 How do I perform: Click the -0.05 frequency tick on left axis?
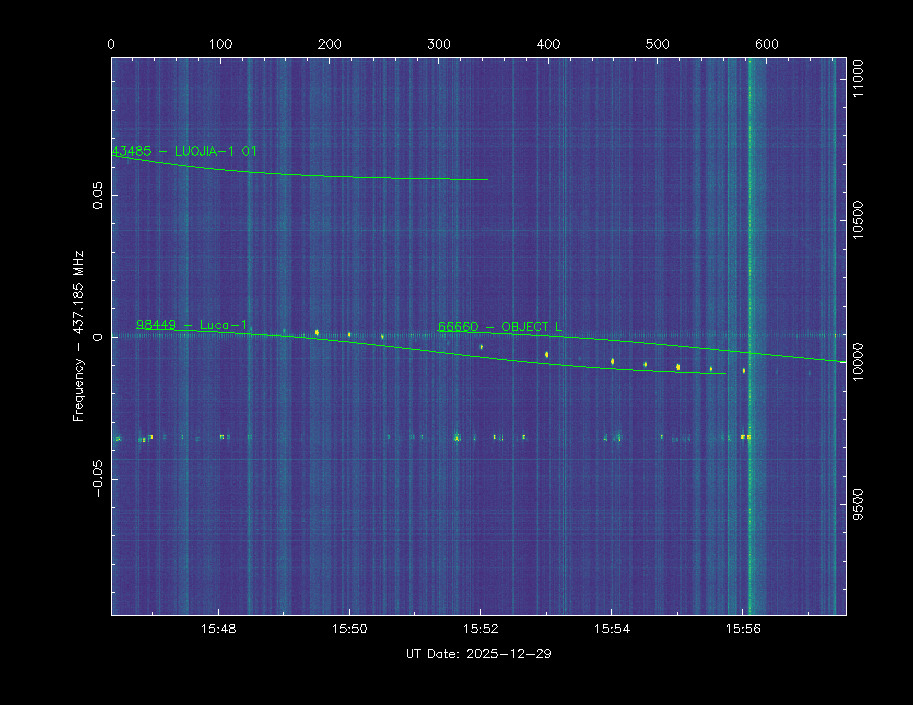click(98, 478)
